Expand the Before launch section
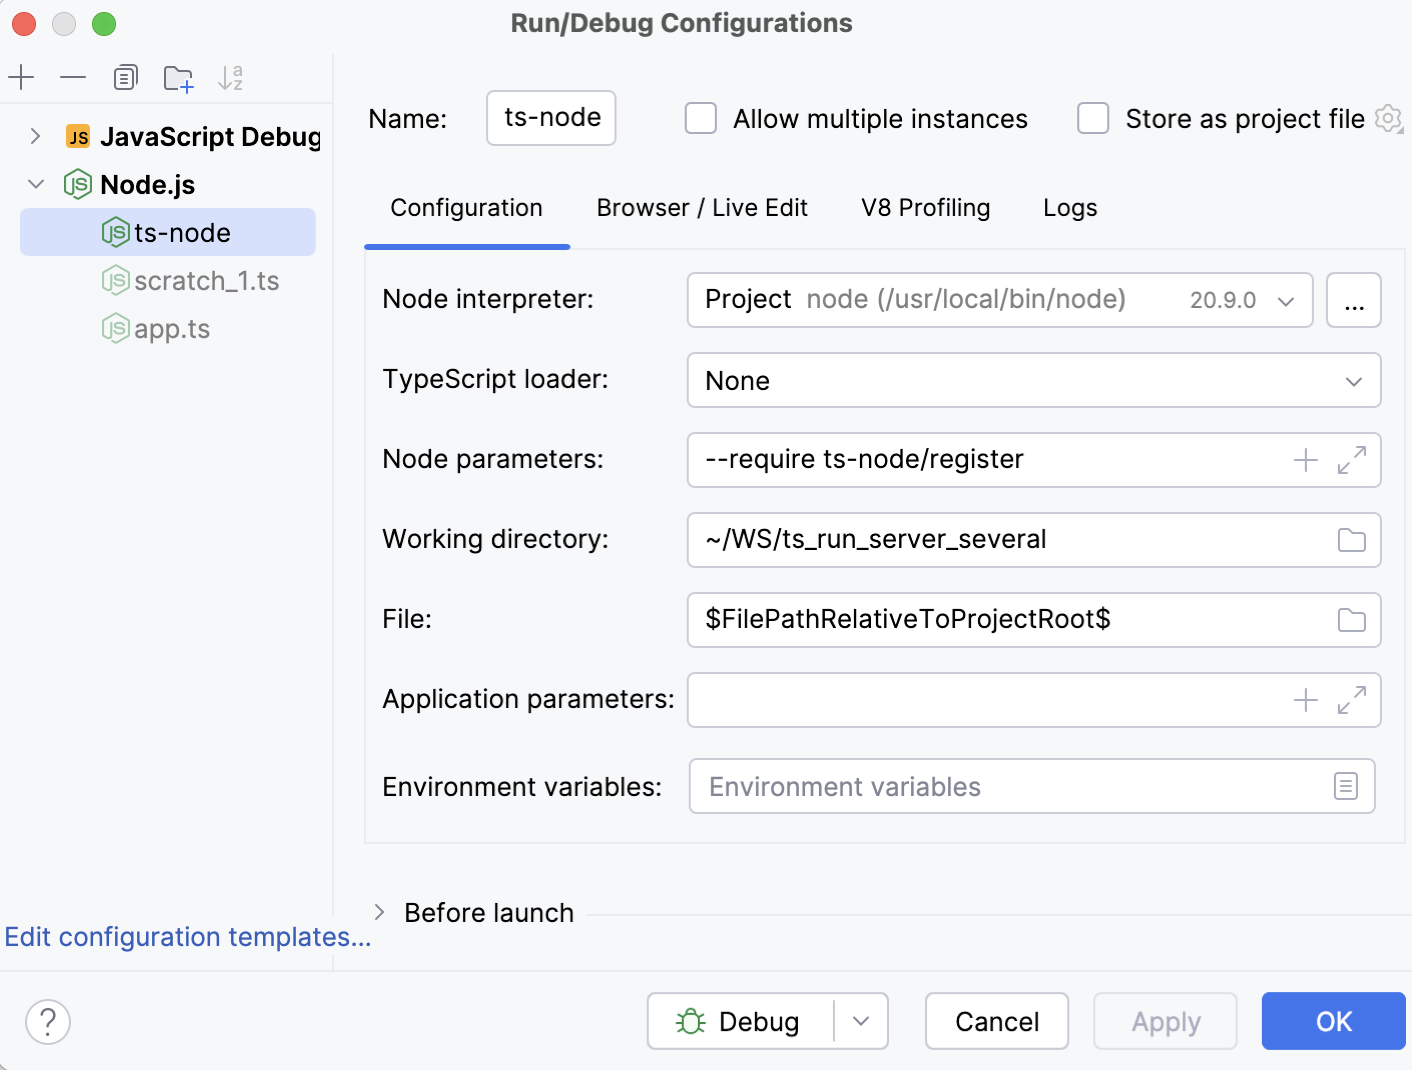 point(379,912)
